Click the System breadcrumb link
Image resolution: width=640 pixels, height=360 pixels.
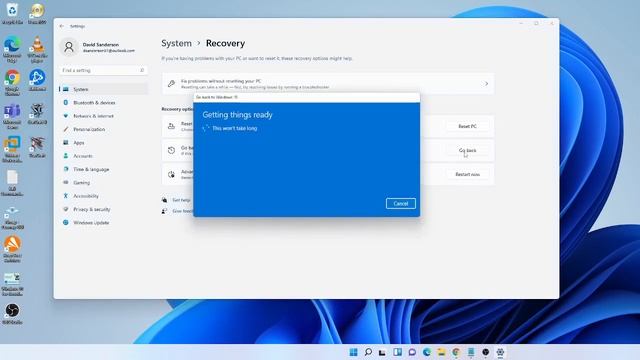point(176,43)
